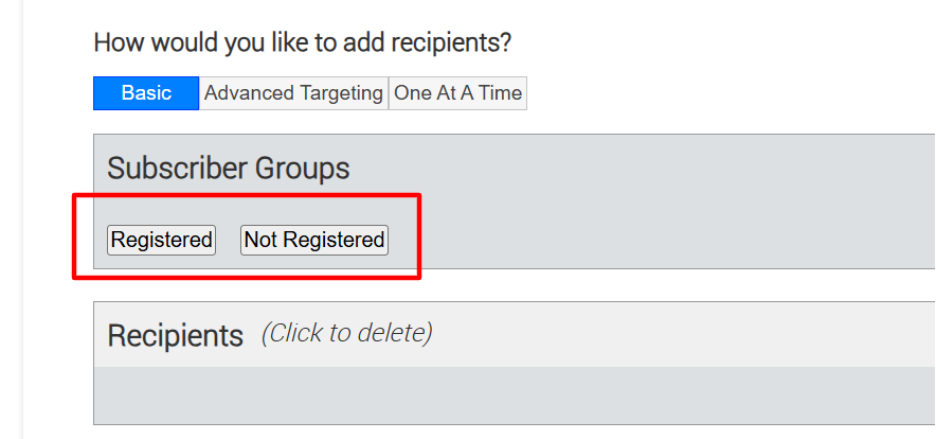Click the empty recipients list area
This screenshot has height=439, width=936.
(x=500, y=395)
